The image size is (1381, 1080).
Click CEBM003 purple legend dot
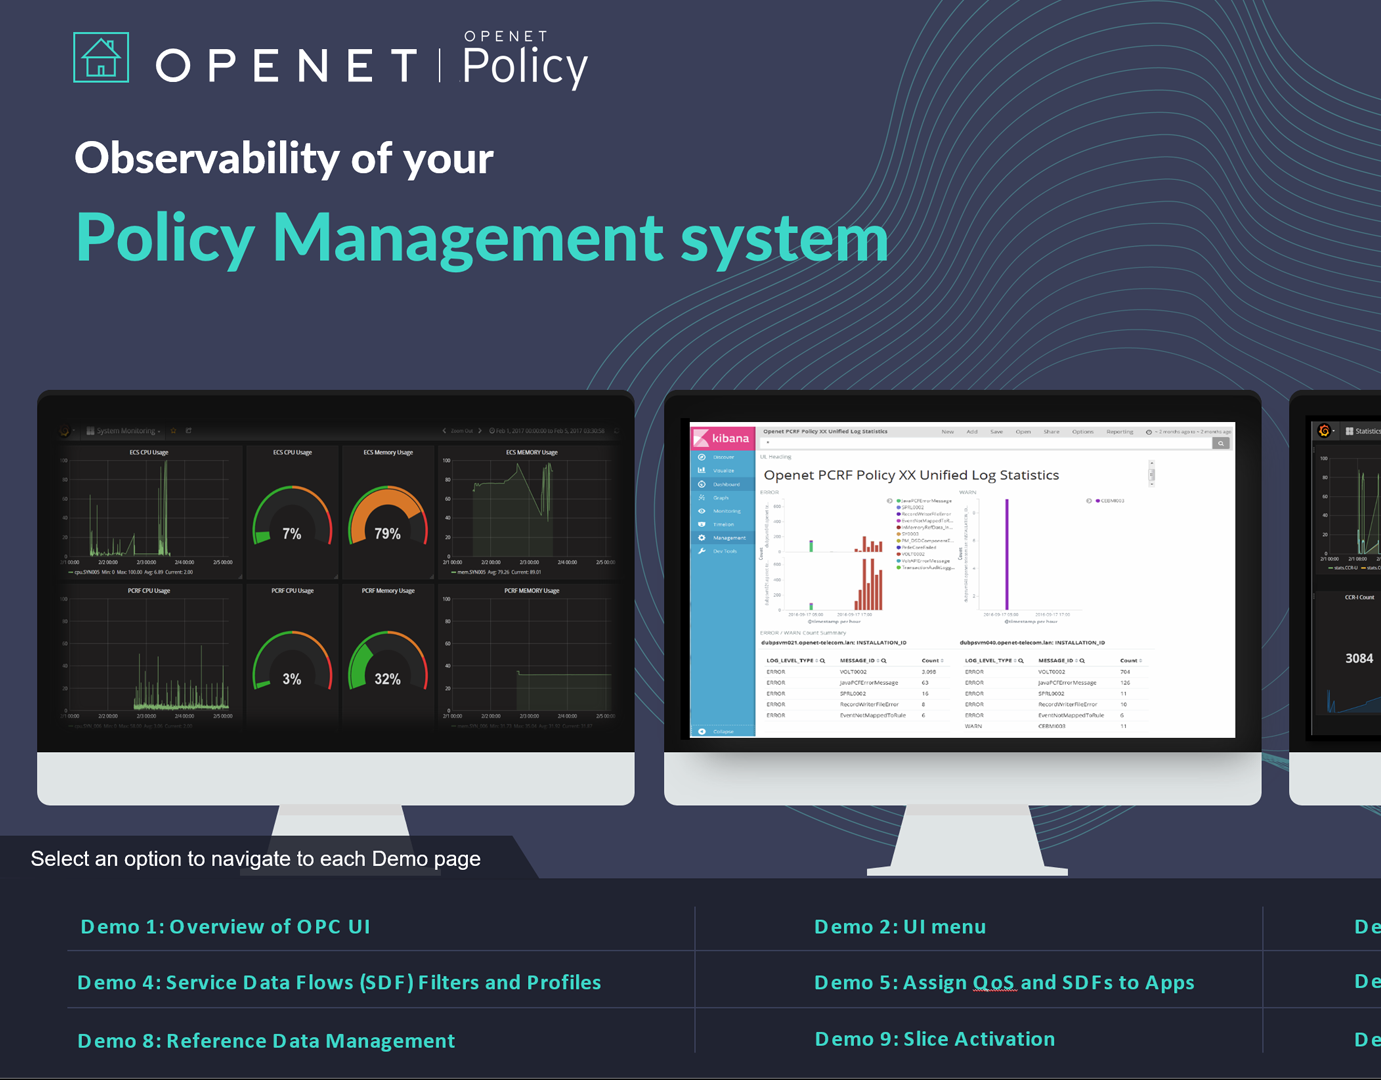tap(1098, 501)
